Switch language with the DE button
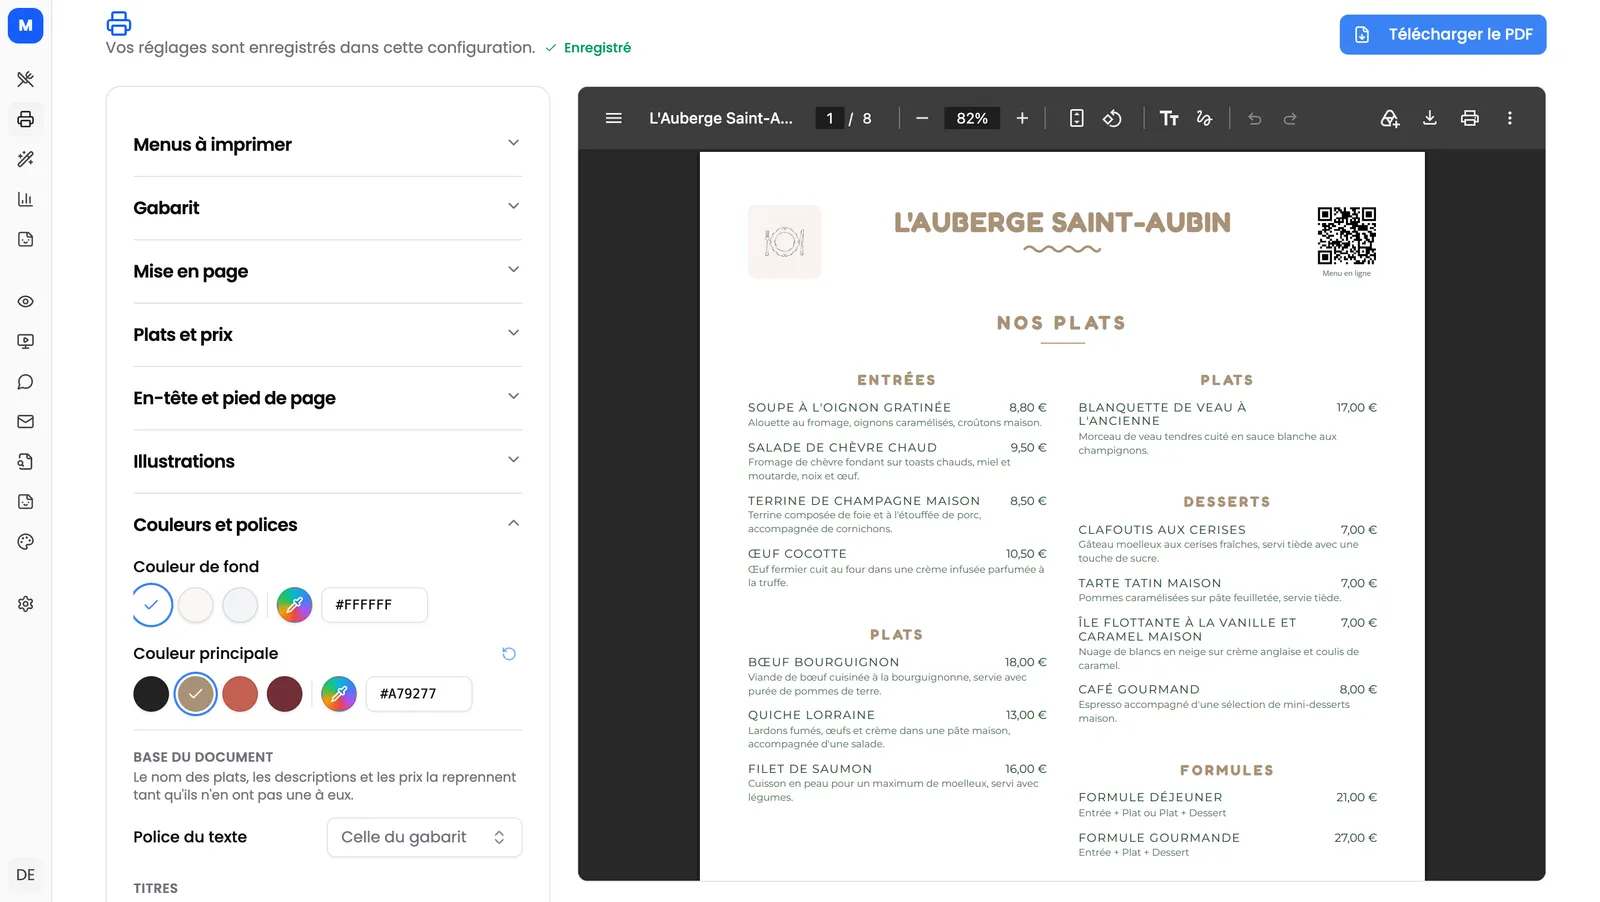Screen dimensions: 1600x902 click(x=26, y=875)
